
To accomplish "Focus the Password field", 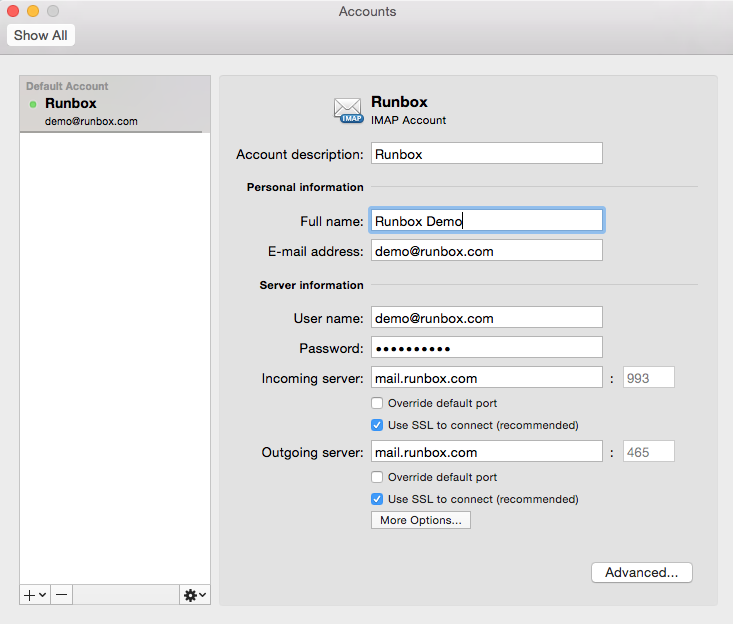I will (486, 348).
